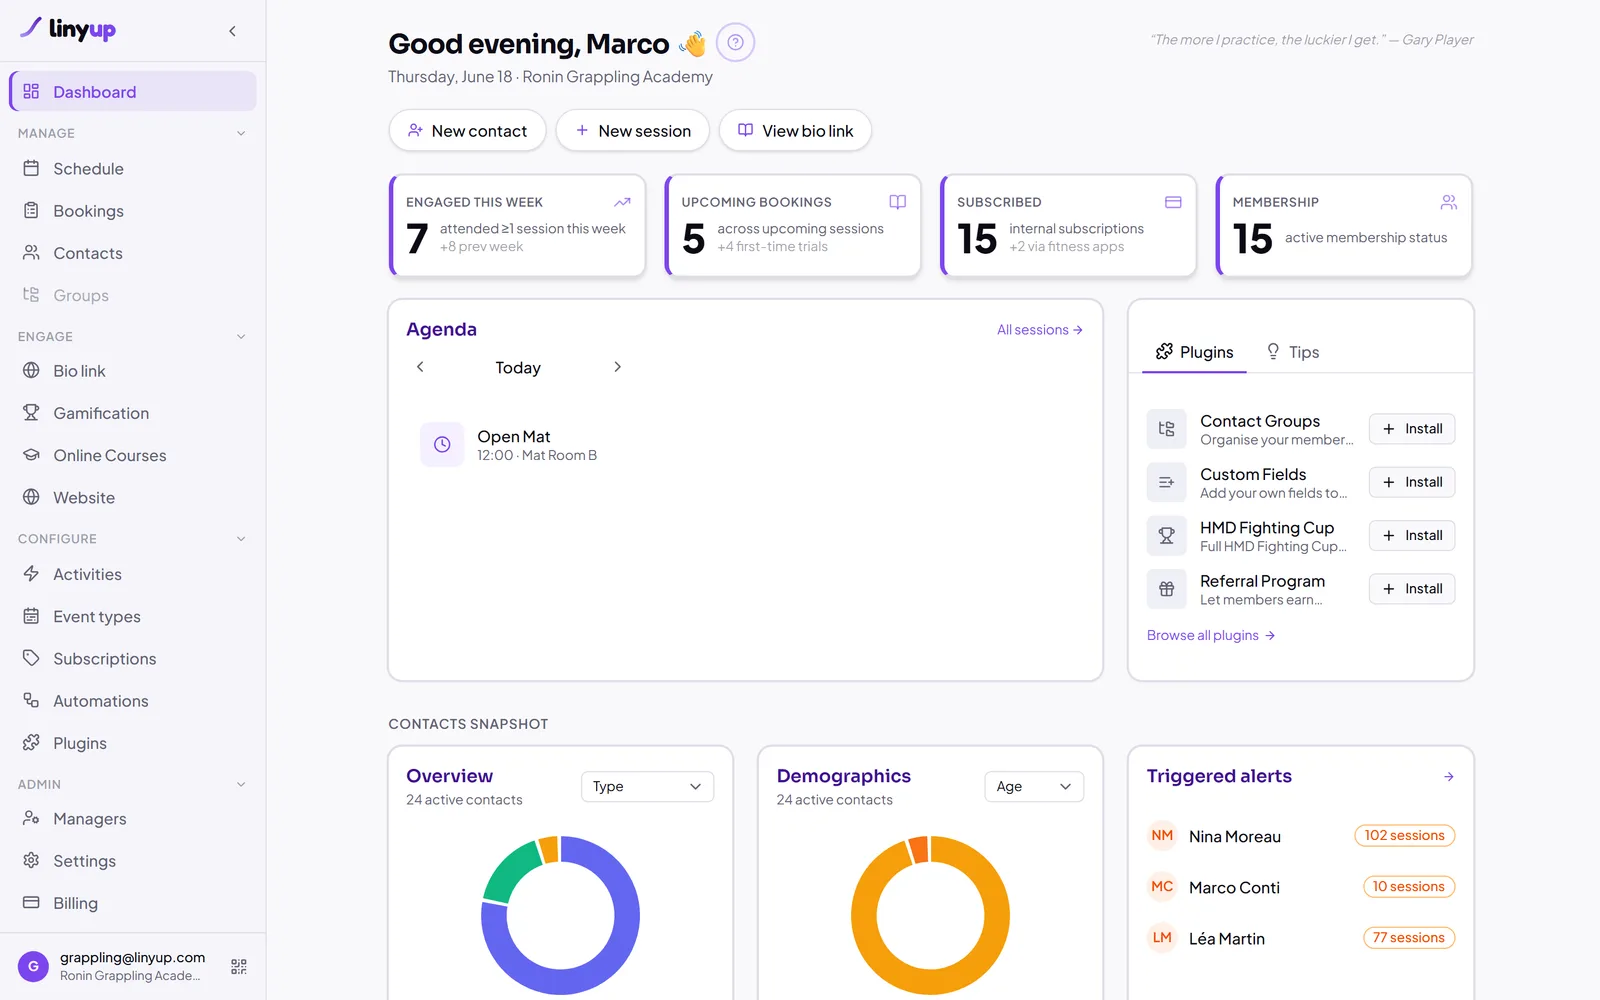Click the 102 sessions badge
The width and height of the screenshot is (1600, 1000).
click(x=1404, y=835)
